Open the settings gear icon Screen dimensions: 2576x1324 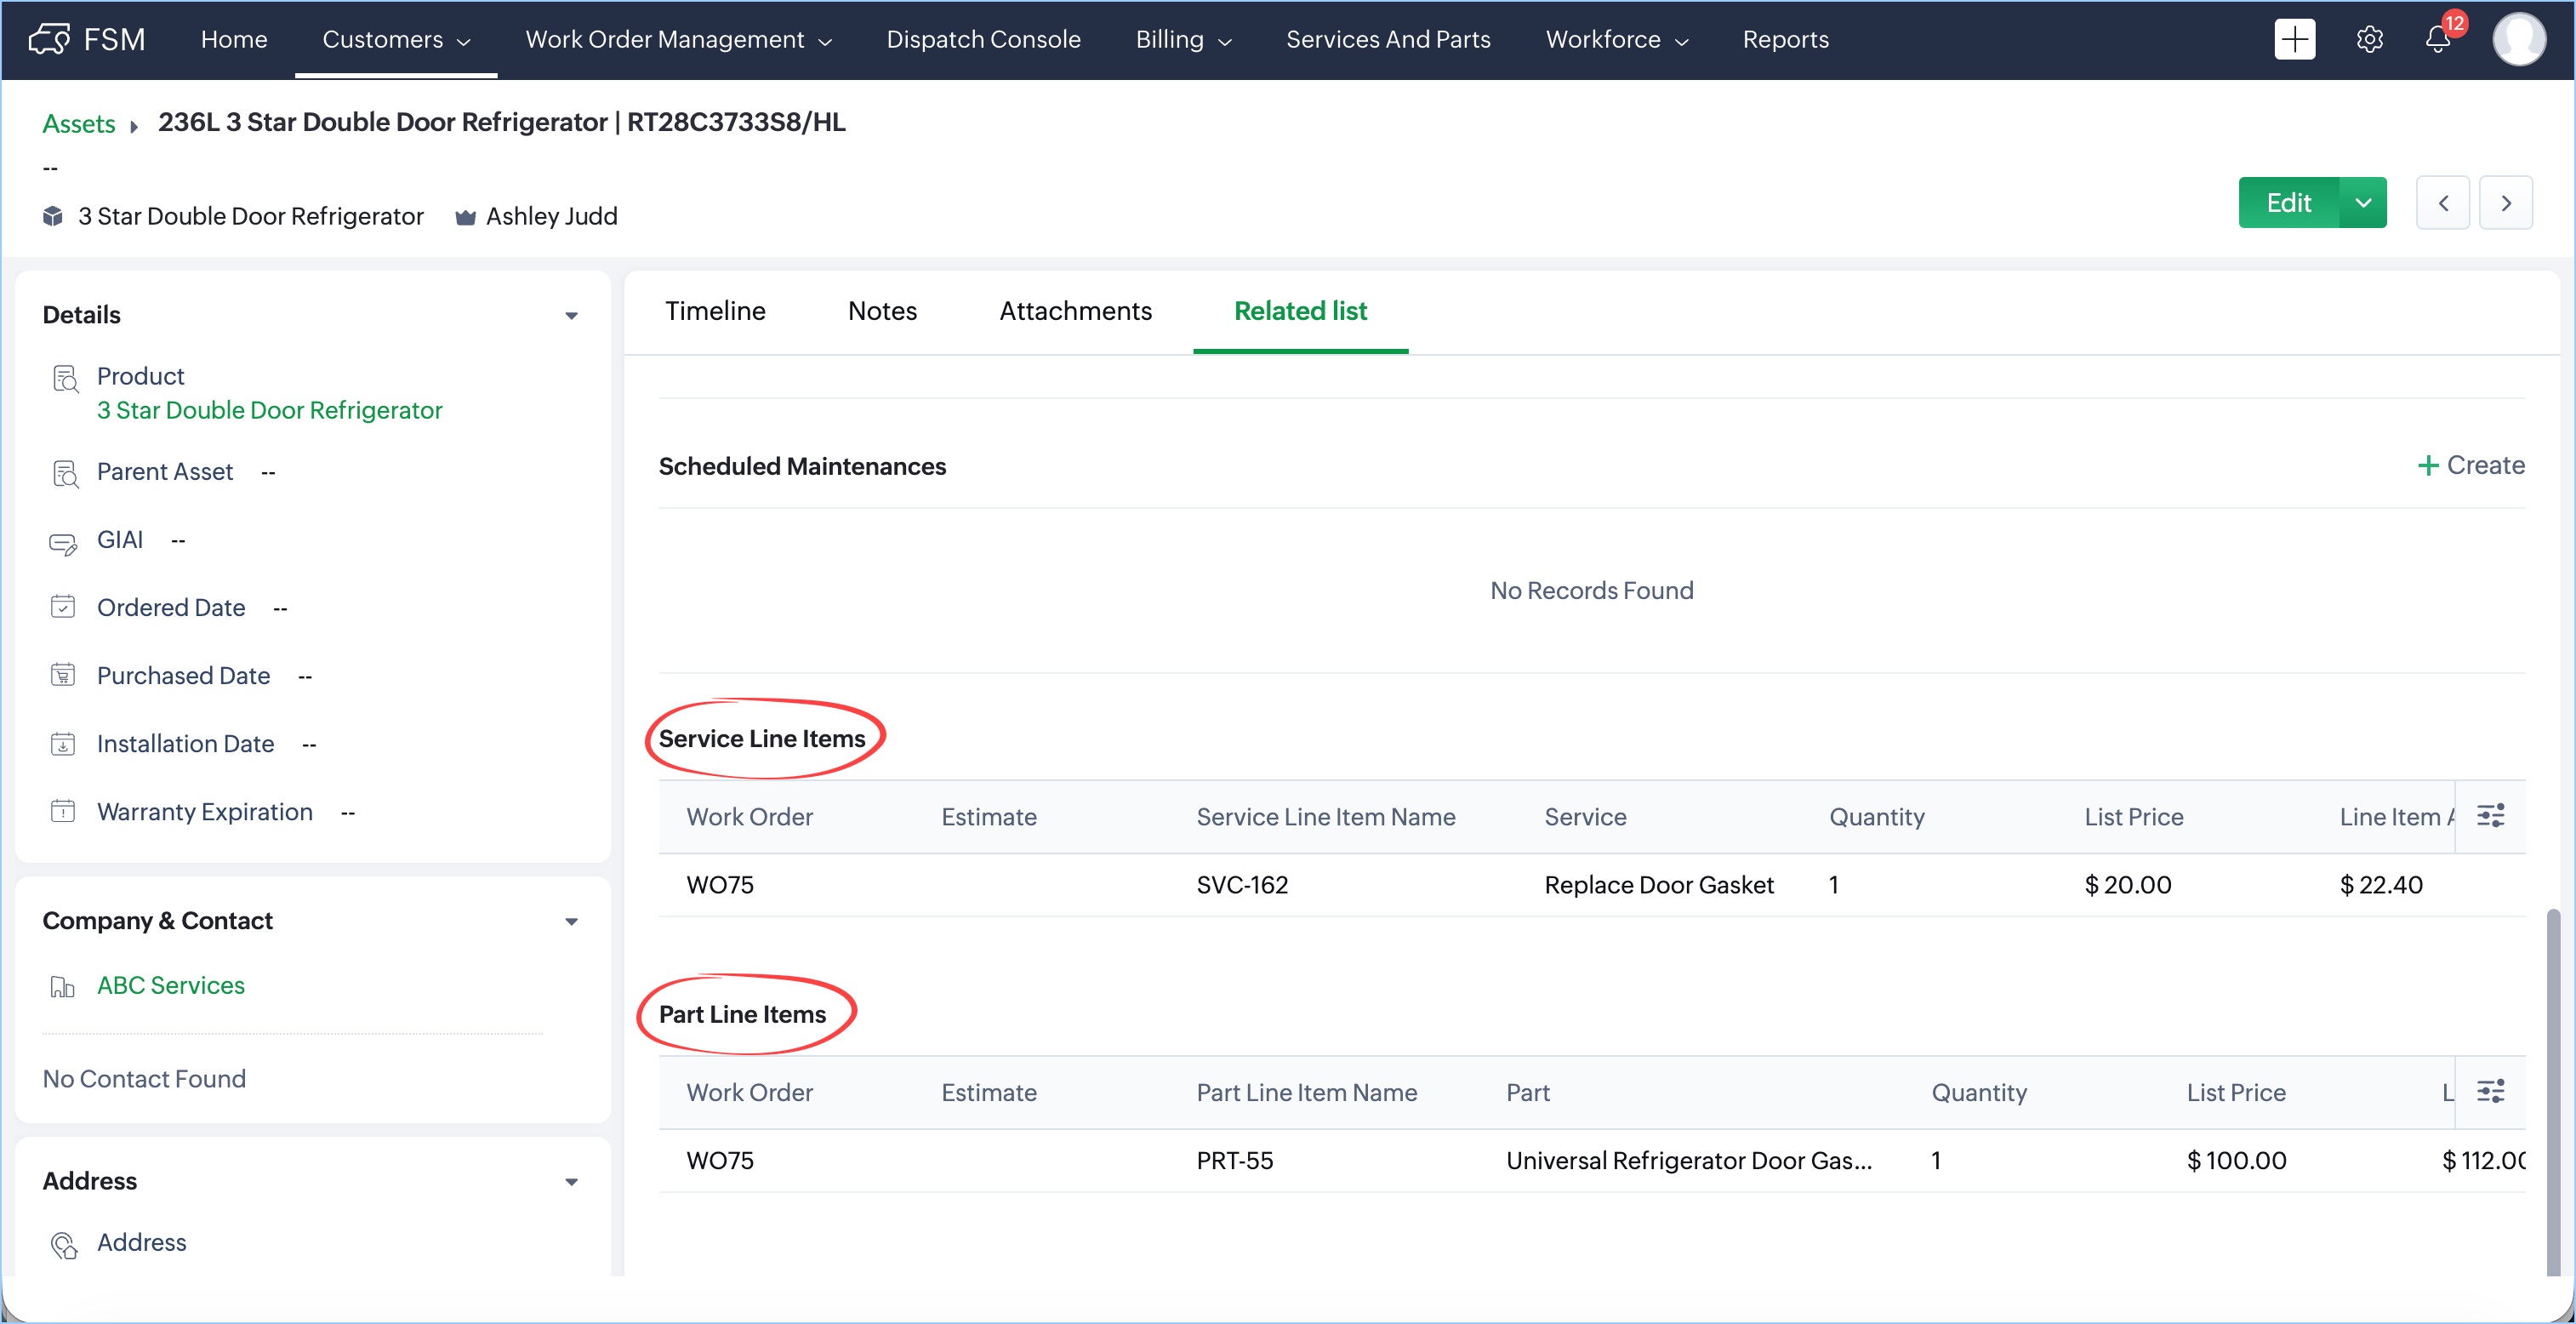[2369, 40]
